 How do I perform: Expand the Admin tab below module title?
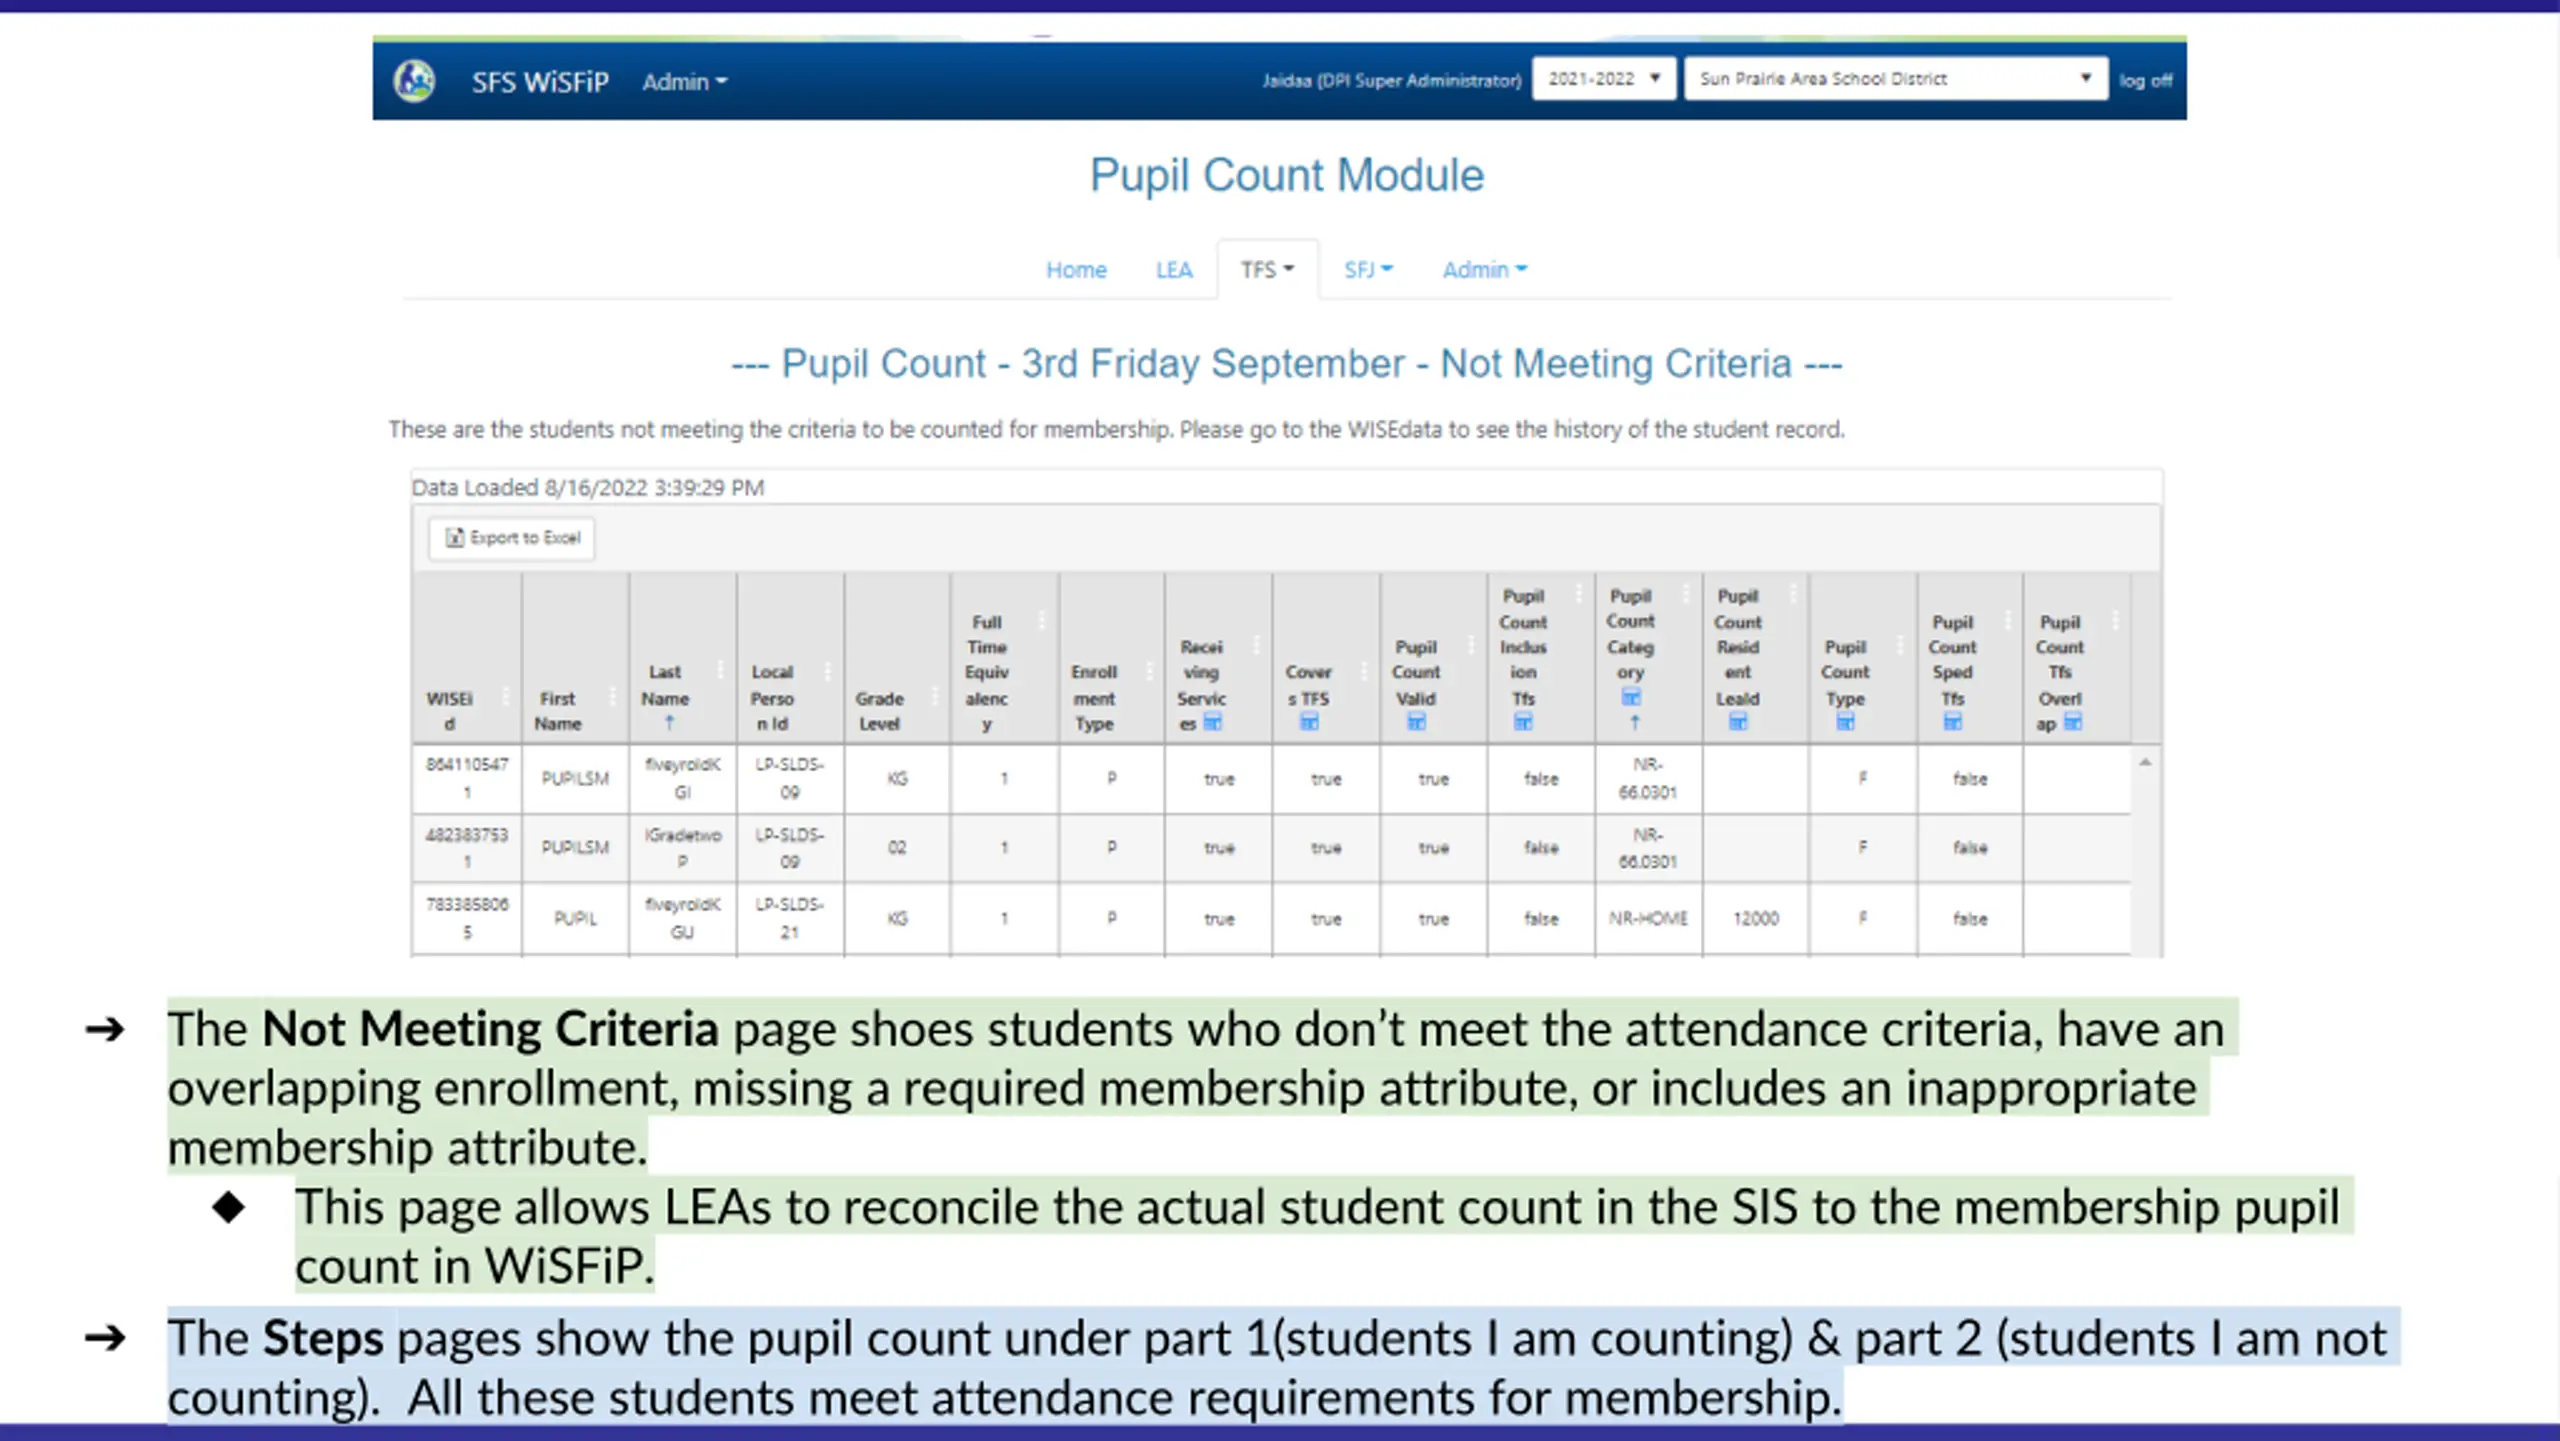[x=1484, y=270]
